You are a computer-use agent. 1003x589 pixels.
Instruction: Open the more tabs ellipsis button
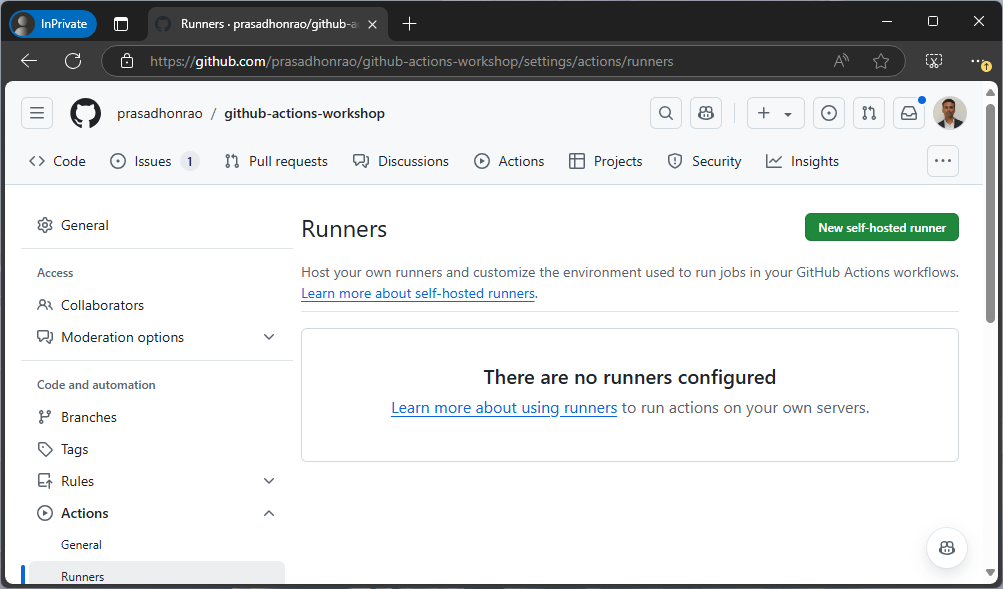[x=943, y=161]
